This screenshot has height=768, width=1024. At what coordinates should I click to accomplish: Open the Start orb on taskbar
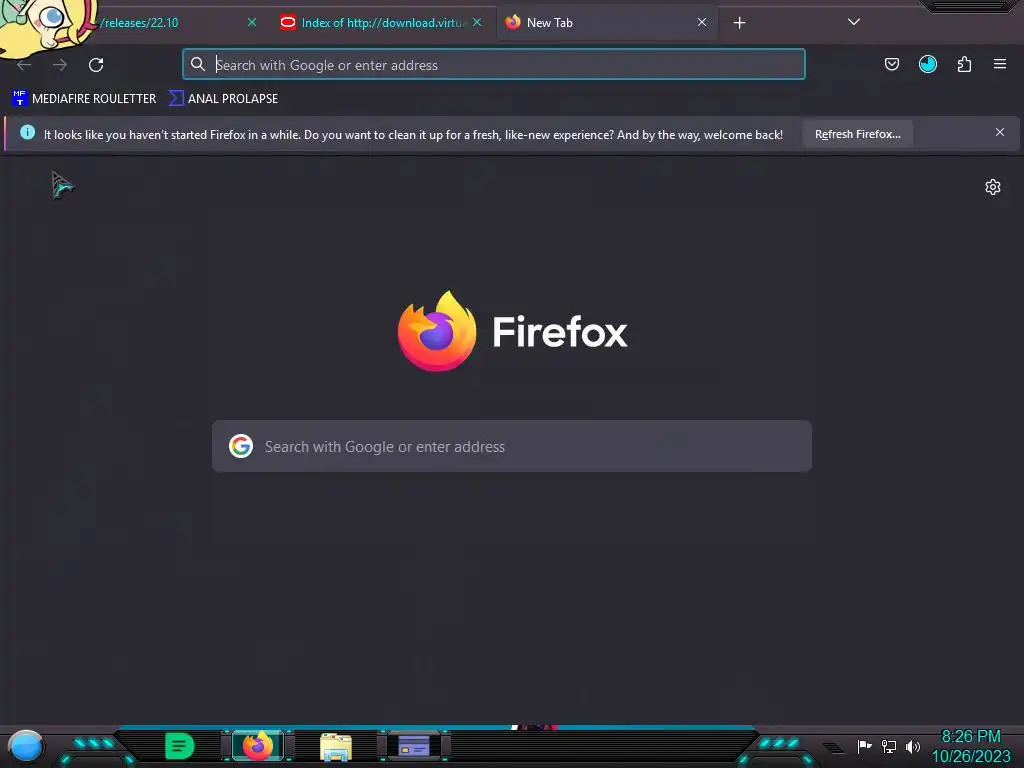coord(25,746)
